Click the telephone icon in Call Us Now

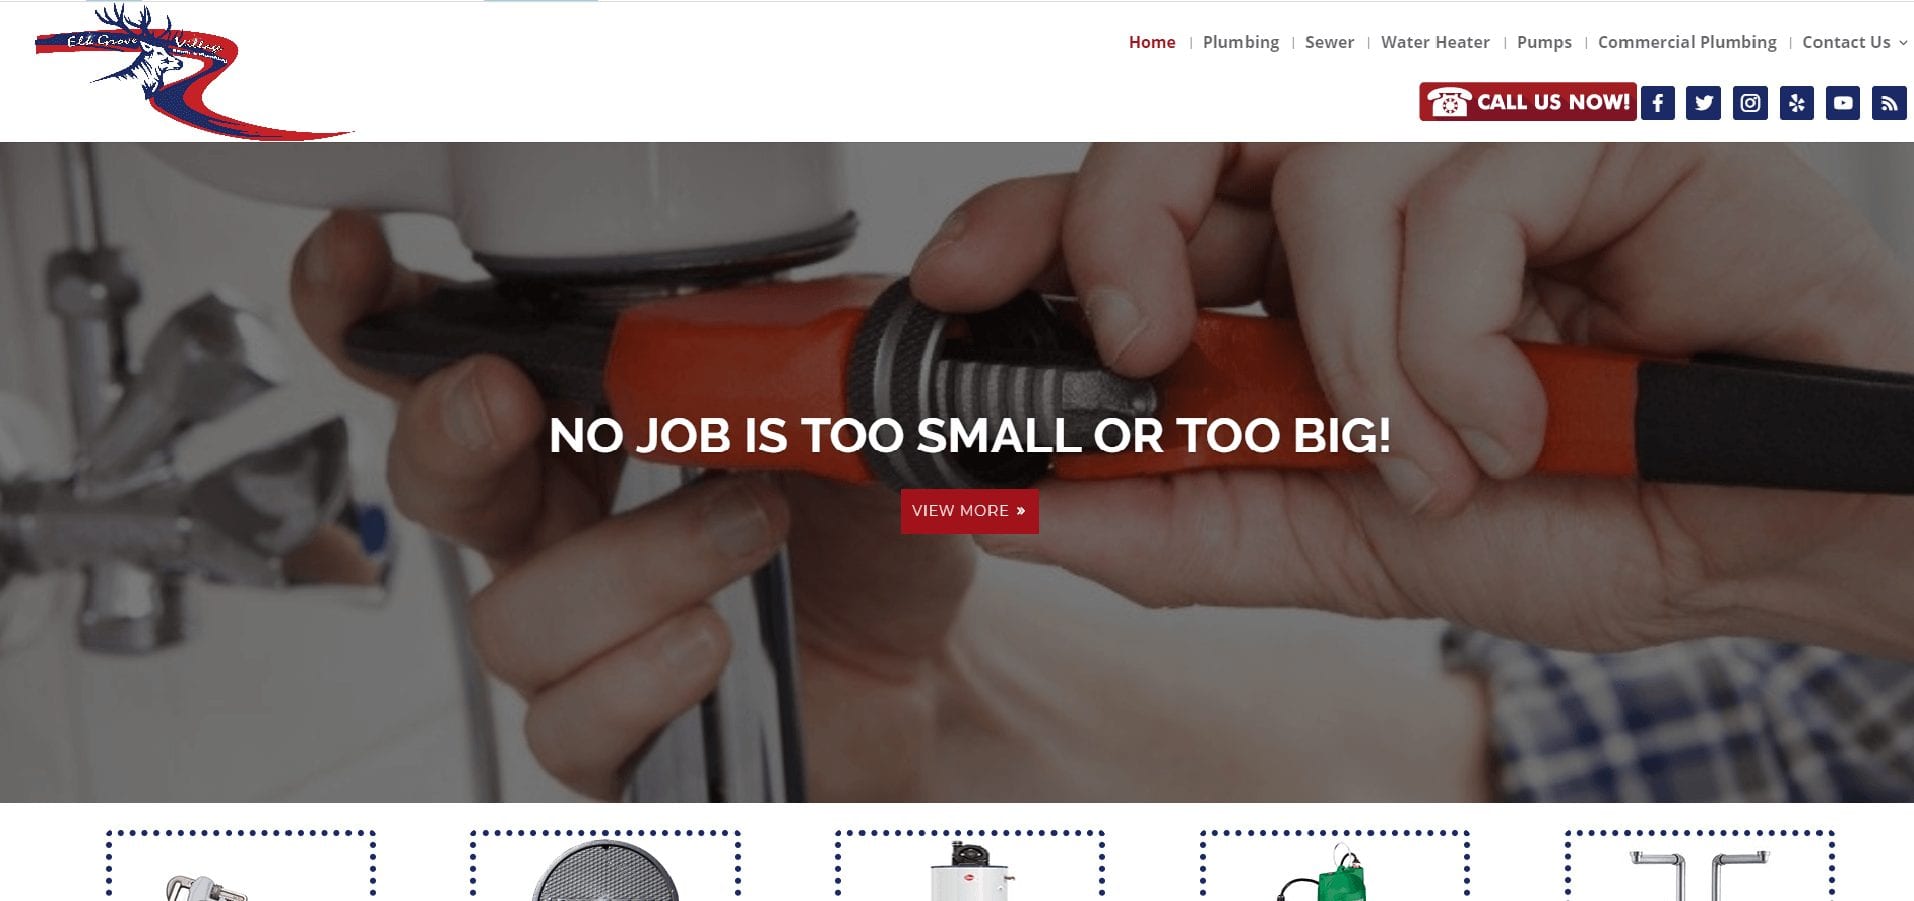tap(1448, 102)
